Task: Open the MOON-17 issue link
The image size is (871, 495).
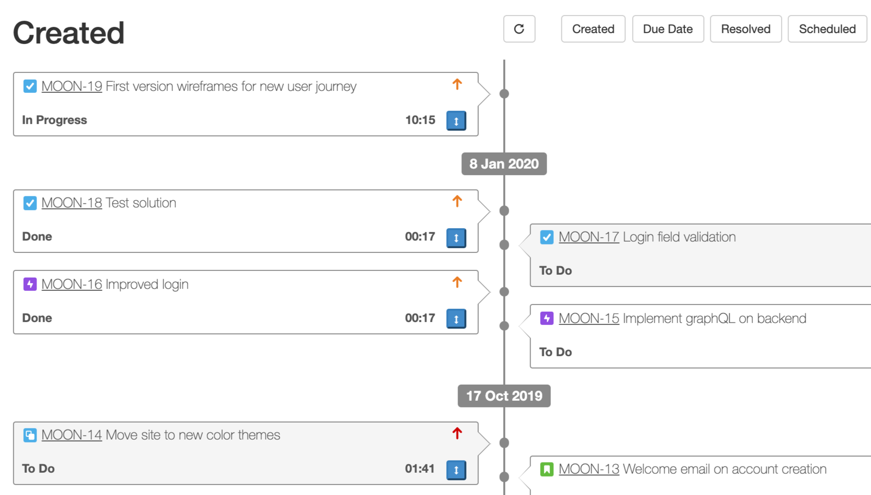Action: click(x=589, y=237)
